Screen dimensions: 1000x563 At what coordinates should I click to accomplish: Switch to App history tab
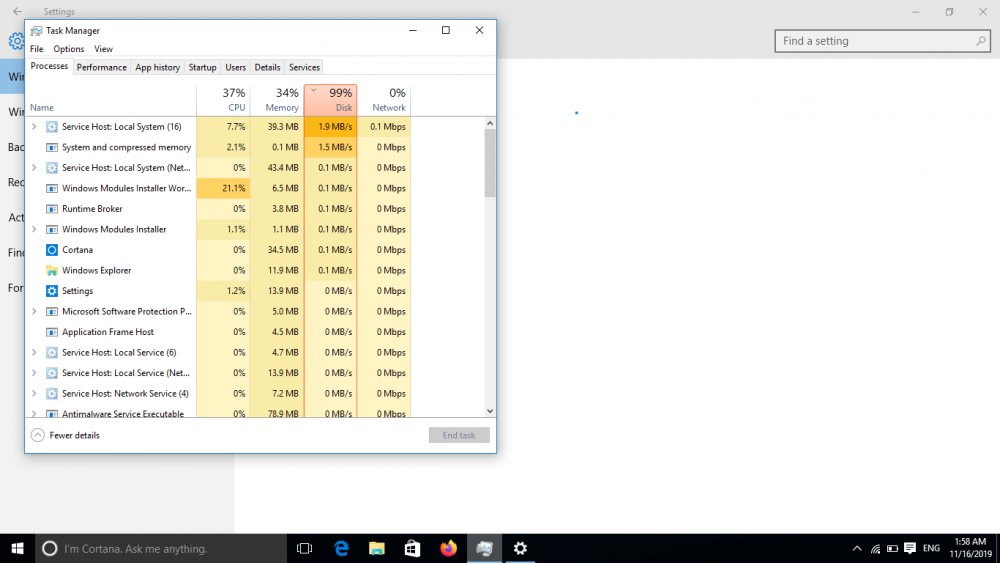158,67
